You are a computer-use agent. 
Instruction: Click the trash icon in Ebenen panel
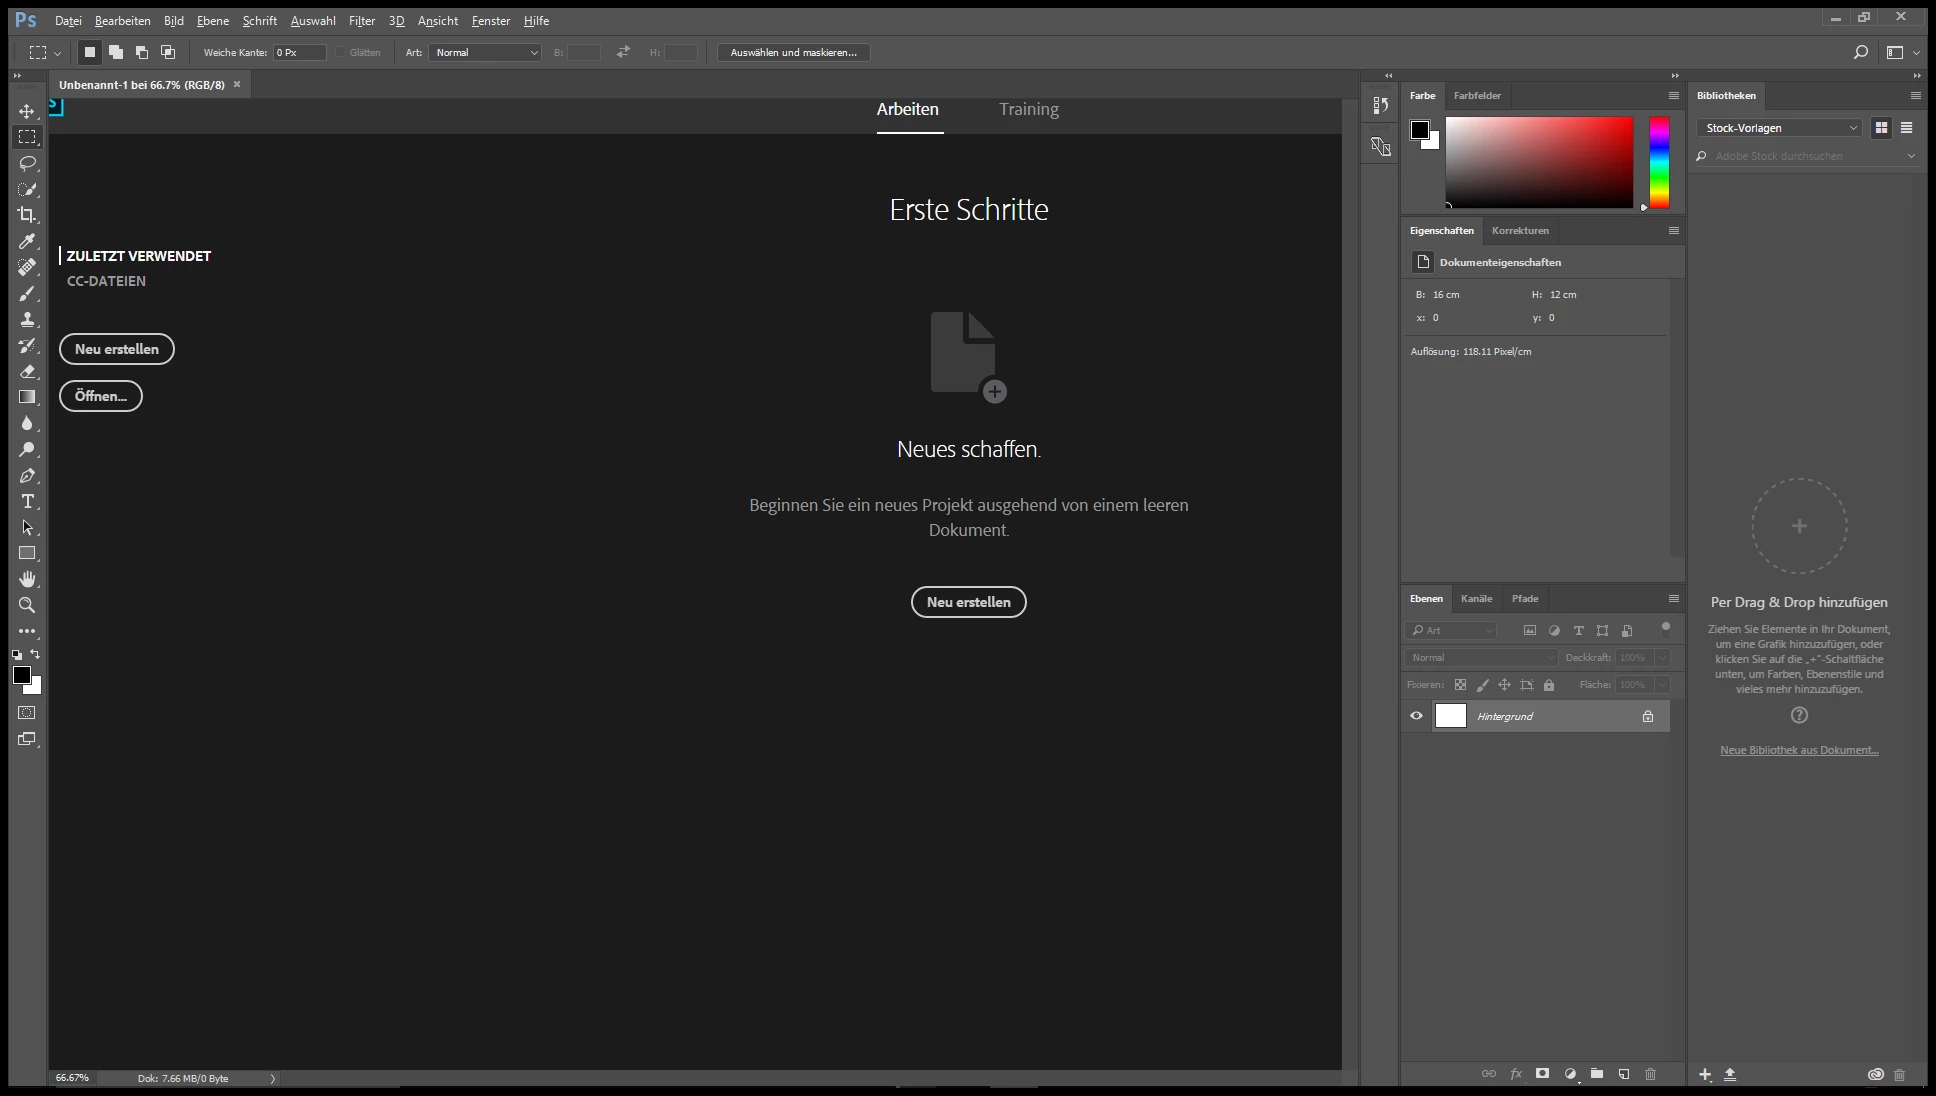(1650, 1074)
